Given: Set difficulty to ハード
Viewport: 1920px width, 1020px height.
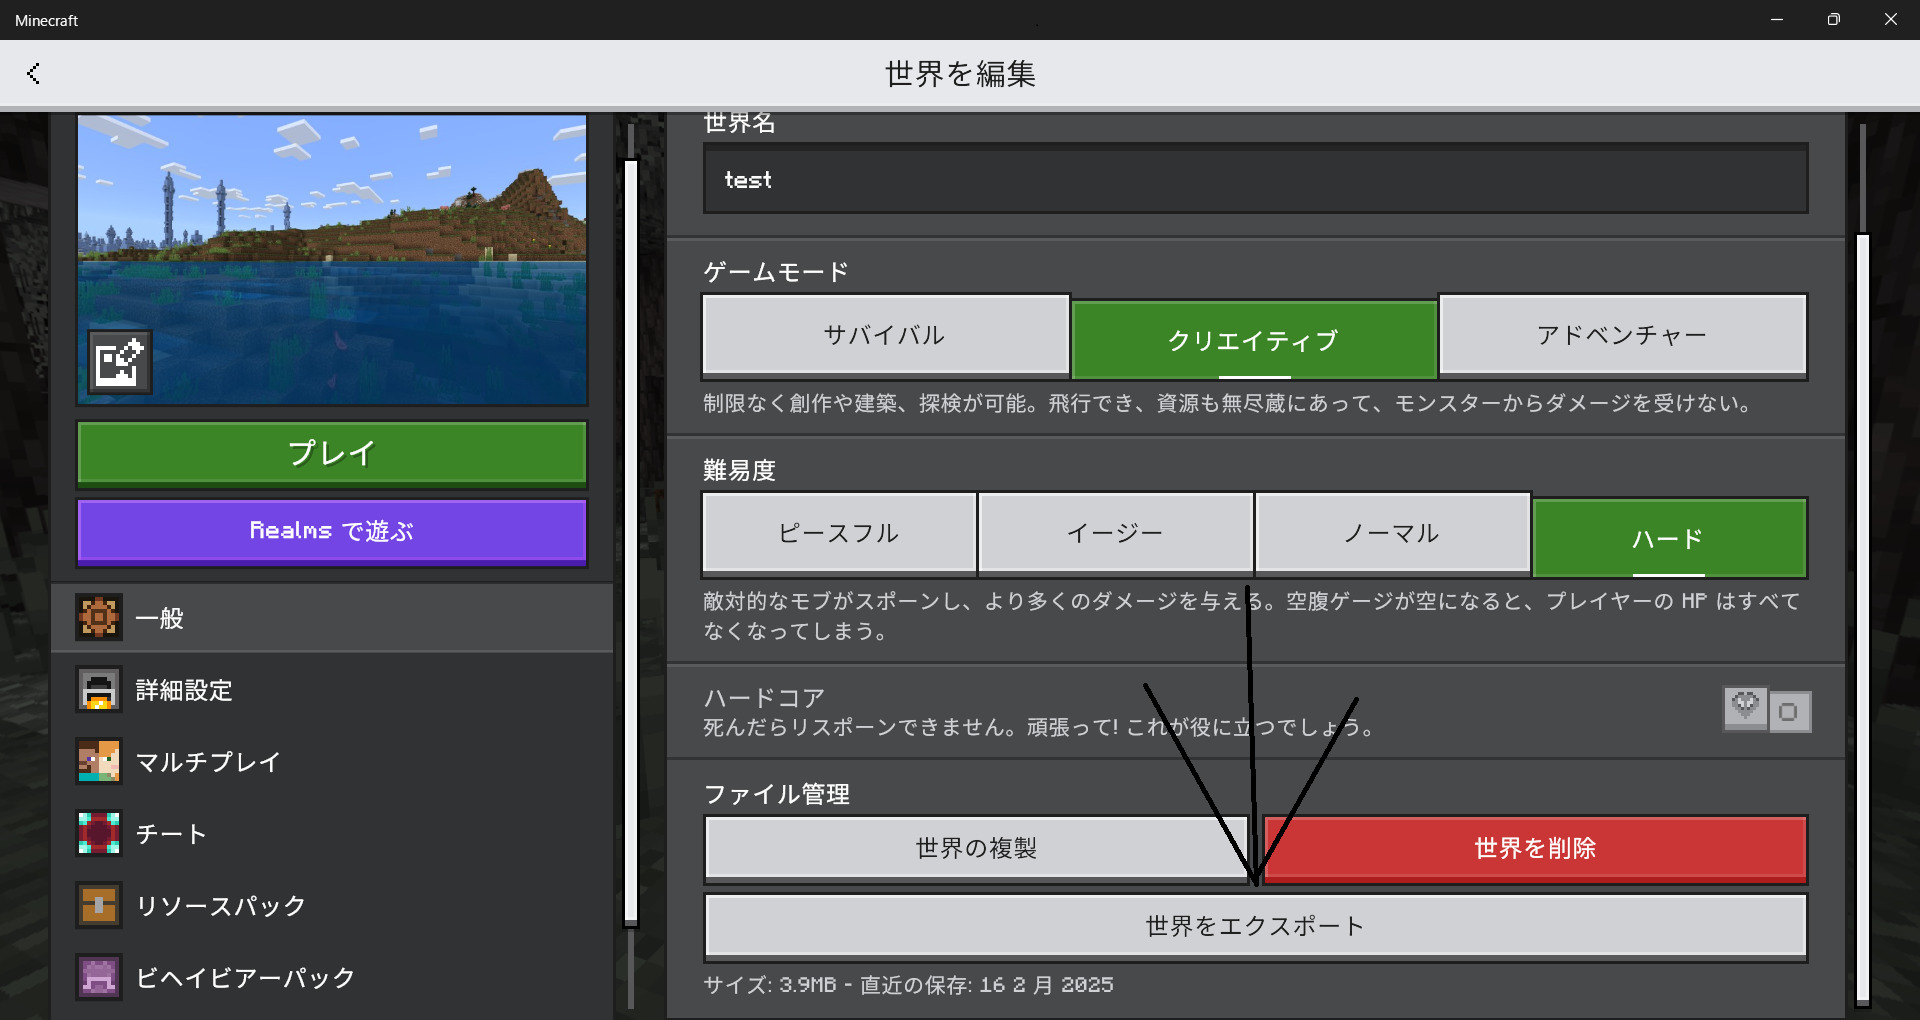Looking at the screenshot, I should (x=1669, y=538).
